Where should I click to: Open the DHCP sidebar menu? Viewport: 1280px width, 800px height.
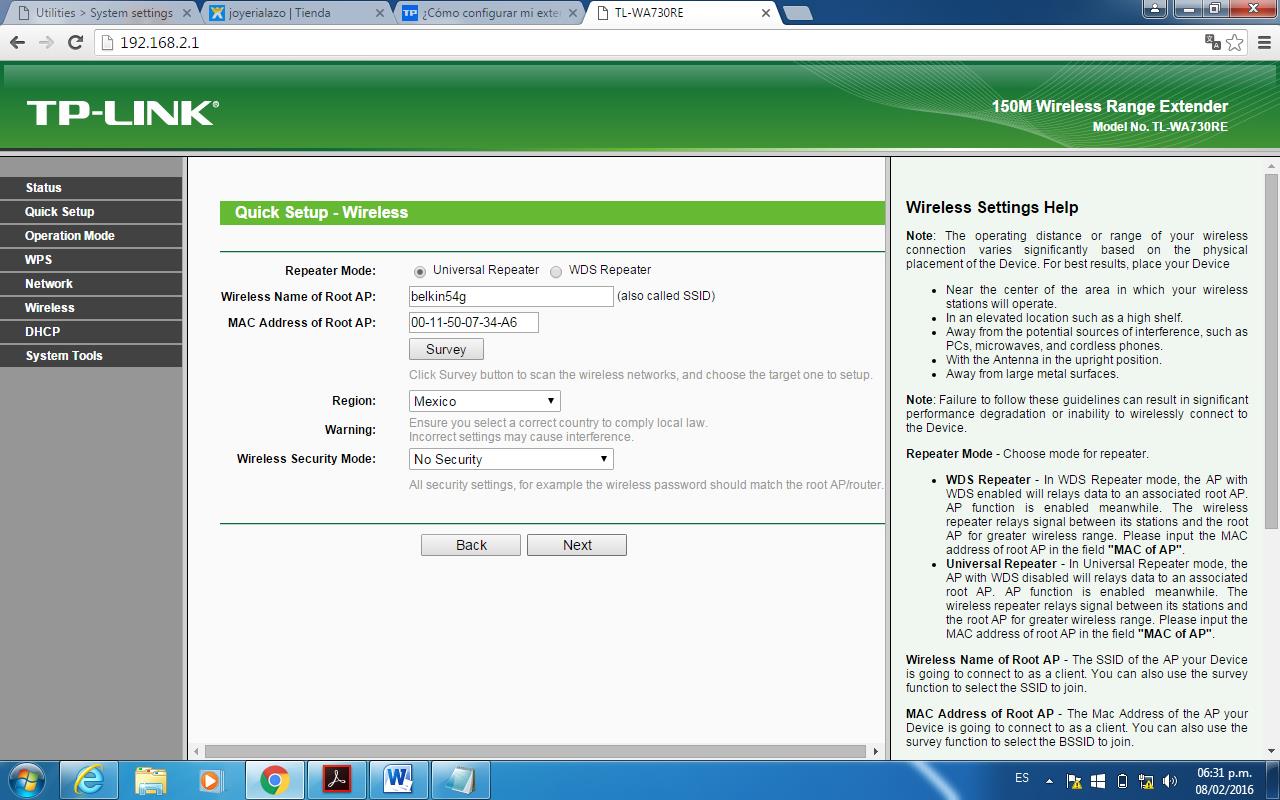click(91, 332)
